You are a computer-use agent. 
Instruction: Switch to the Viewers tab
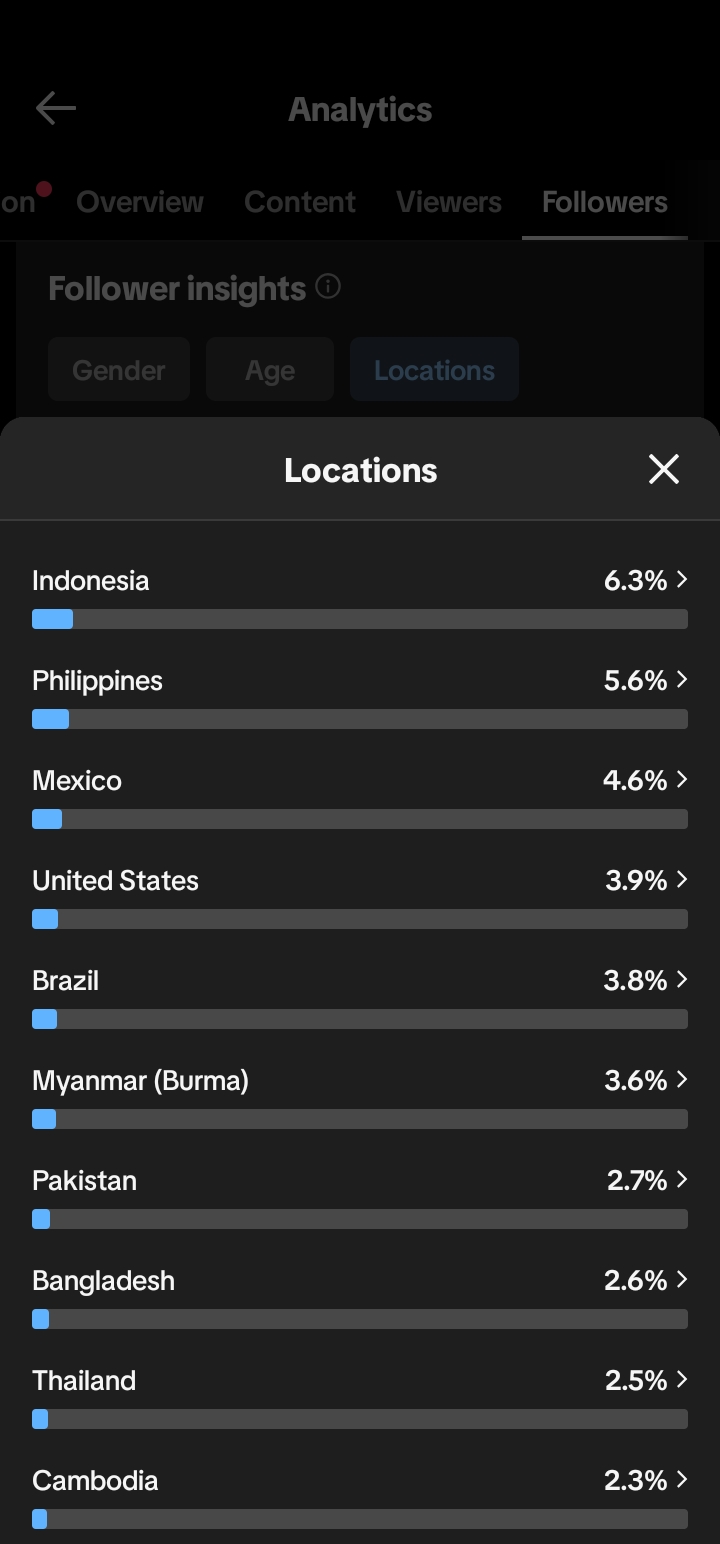click(x=449, y=202)
